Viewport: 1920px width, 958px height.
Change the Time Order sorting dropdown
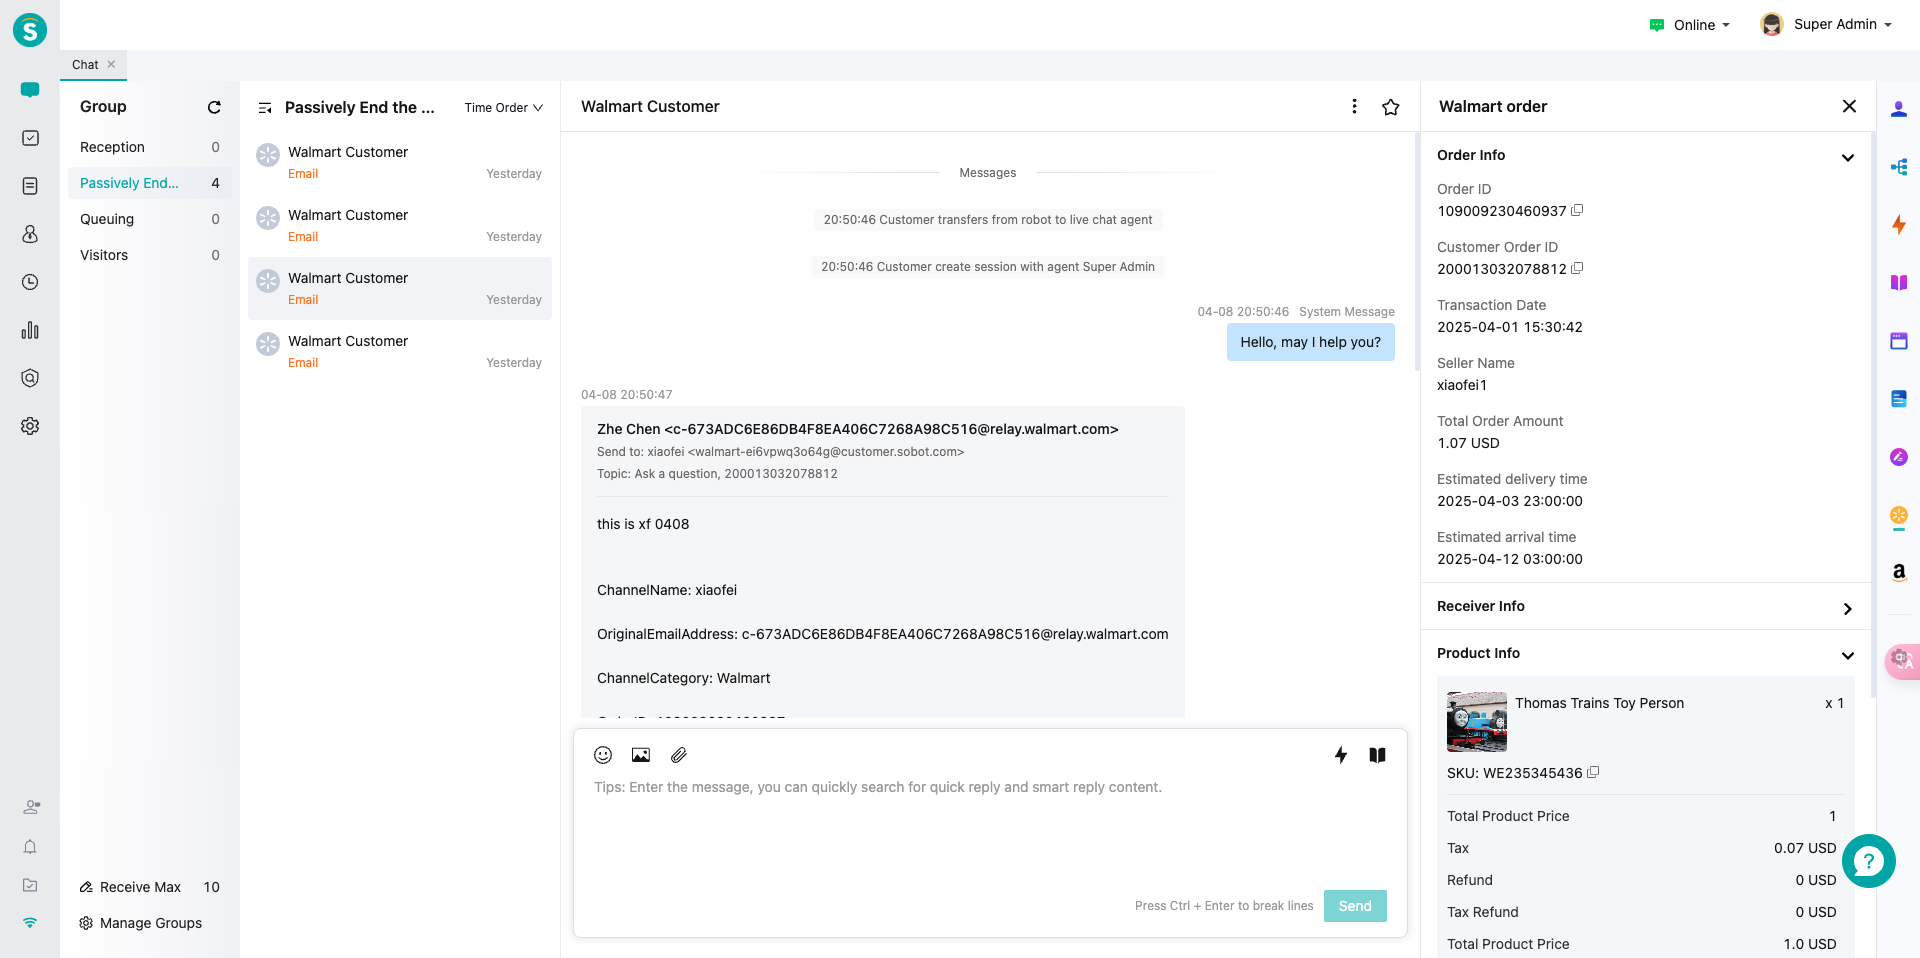pyautogui.click(x=503, y=108)
